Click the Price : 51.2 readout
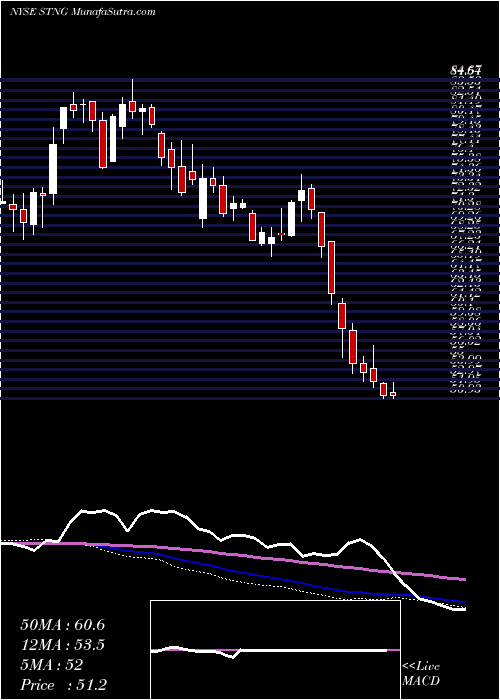The width and height of the screenshot is (500, 700). pyautogui.click(x=63, y=685)
